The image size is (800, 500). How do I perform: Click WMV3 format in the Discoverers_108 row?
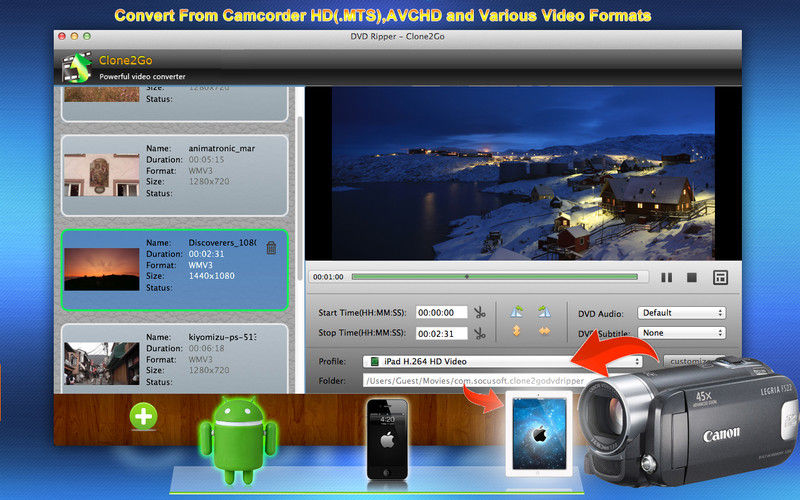pyautogui.click(x=201, y=265)
